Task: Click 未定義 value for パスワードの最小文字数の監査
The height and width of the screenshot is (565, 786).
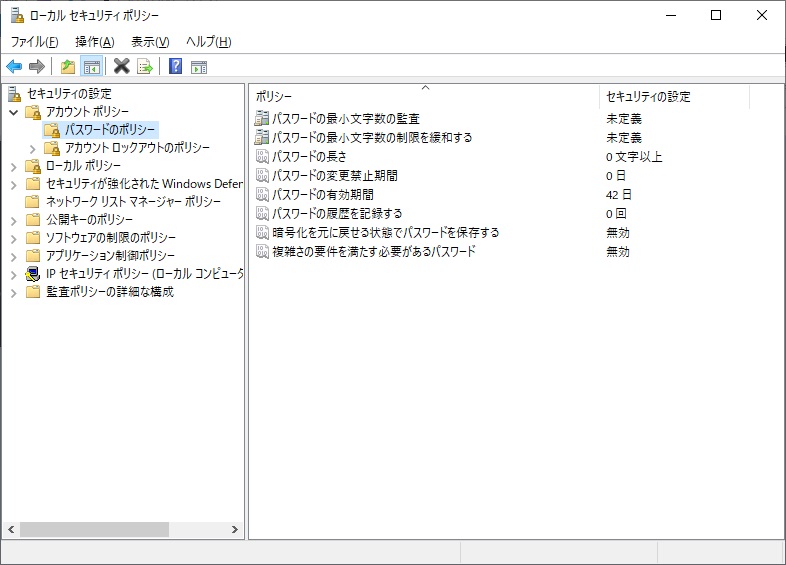Action: pyautogui.click(x=624, y=119)
